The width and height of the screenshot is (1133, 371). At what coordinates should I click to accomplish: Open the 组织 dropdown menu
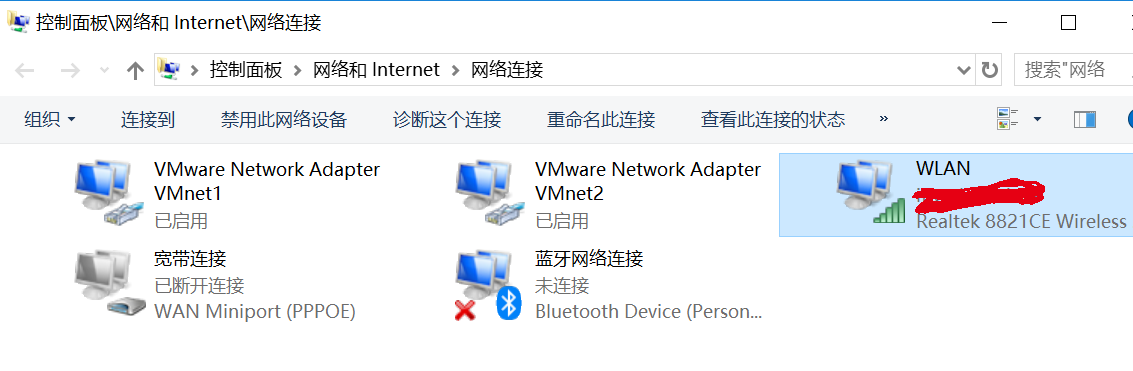pyautogui.click(x=50, y=119)
